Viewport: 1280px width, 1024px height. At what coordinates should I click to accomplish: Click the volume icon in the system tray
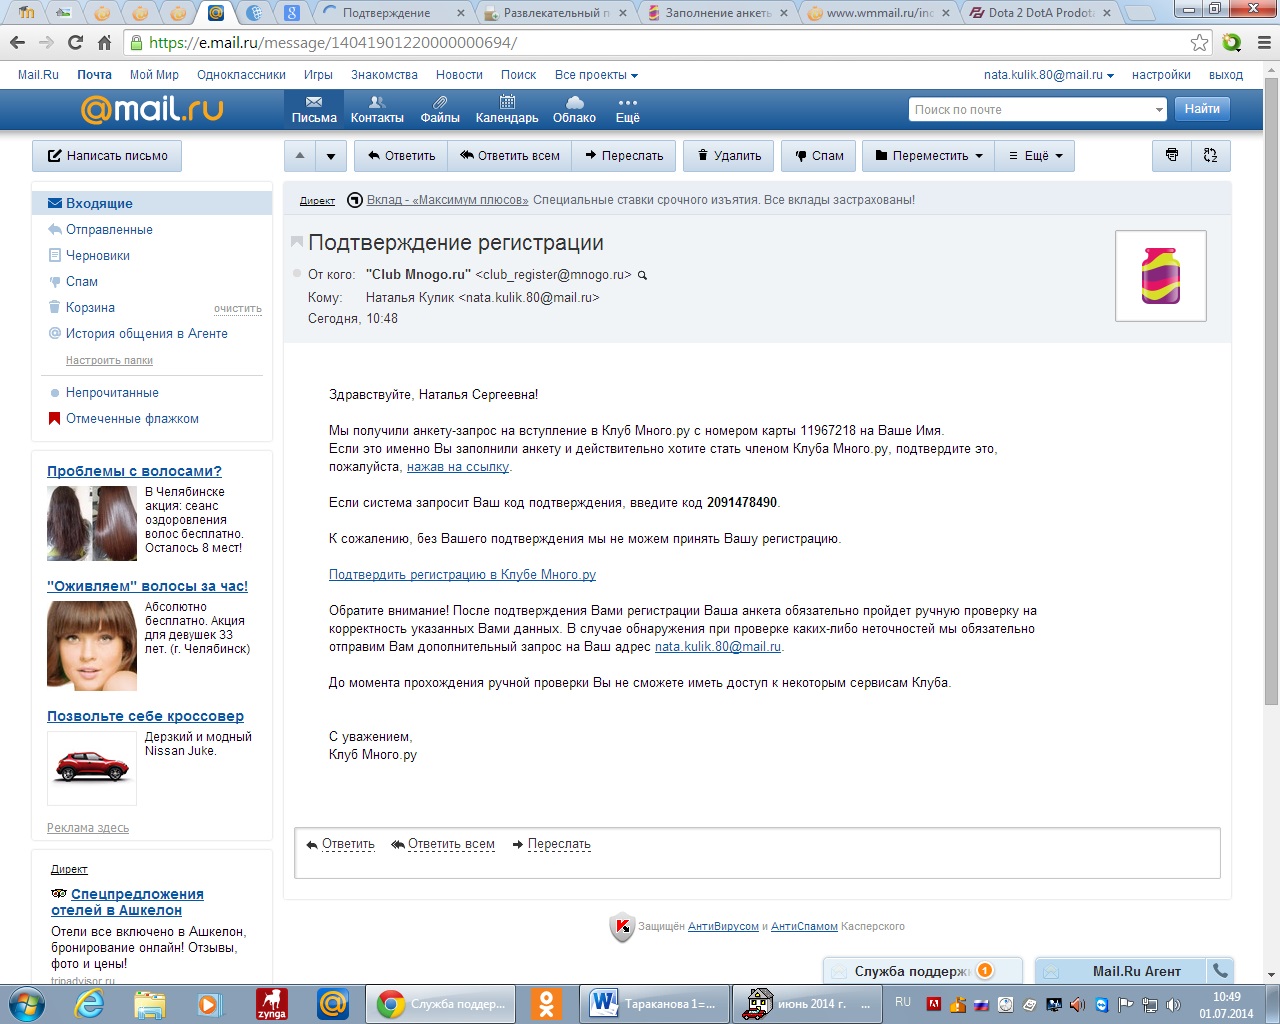click(1078, 1004)
